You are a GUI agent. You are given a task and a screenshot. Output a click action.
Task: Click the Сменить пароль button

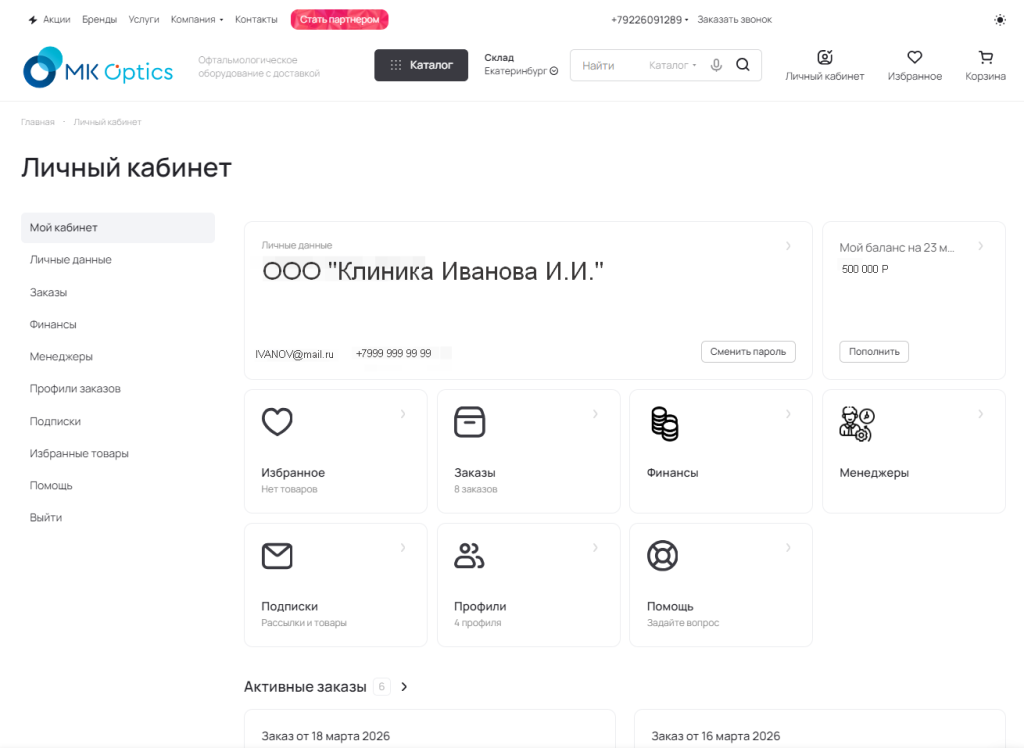pos(748,351)
